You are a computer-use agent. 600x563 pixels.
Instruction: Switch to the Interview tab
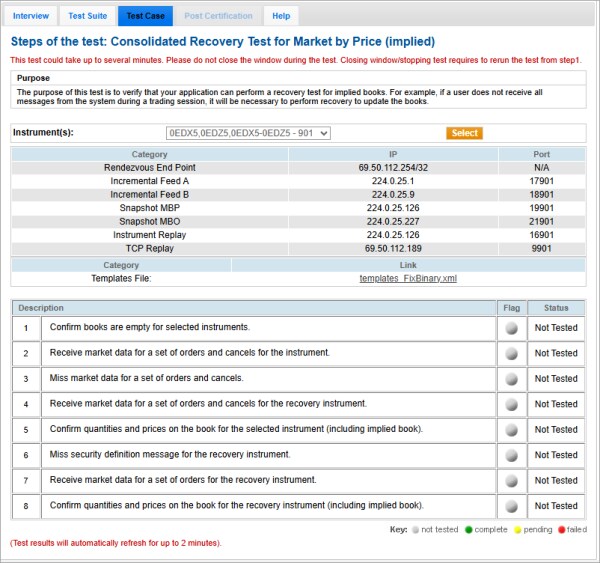tap(31, 16)
